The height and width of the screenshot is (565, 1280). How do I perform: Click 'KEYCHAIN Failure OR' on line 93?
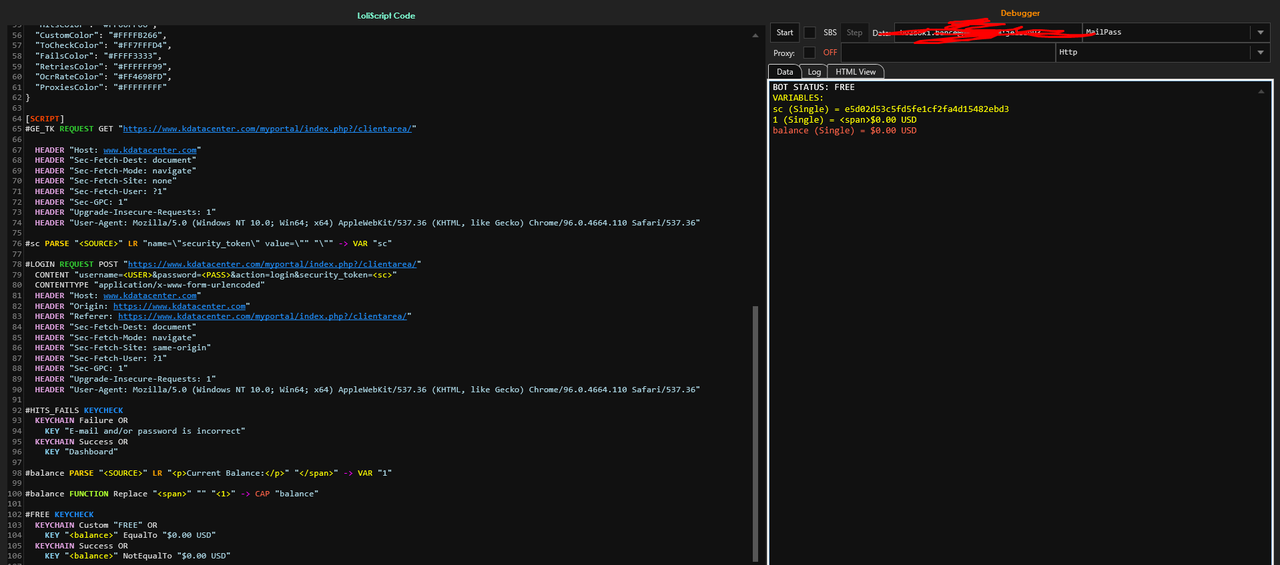pyautogui.click(x=82, y=420)
